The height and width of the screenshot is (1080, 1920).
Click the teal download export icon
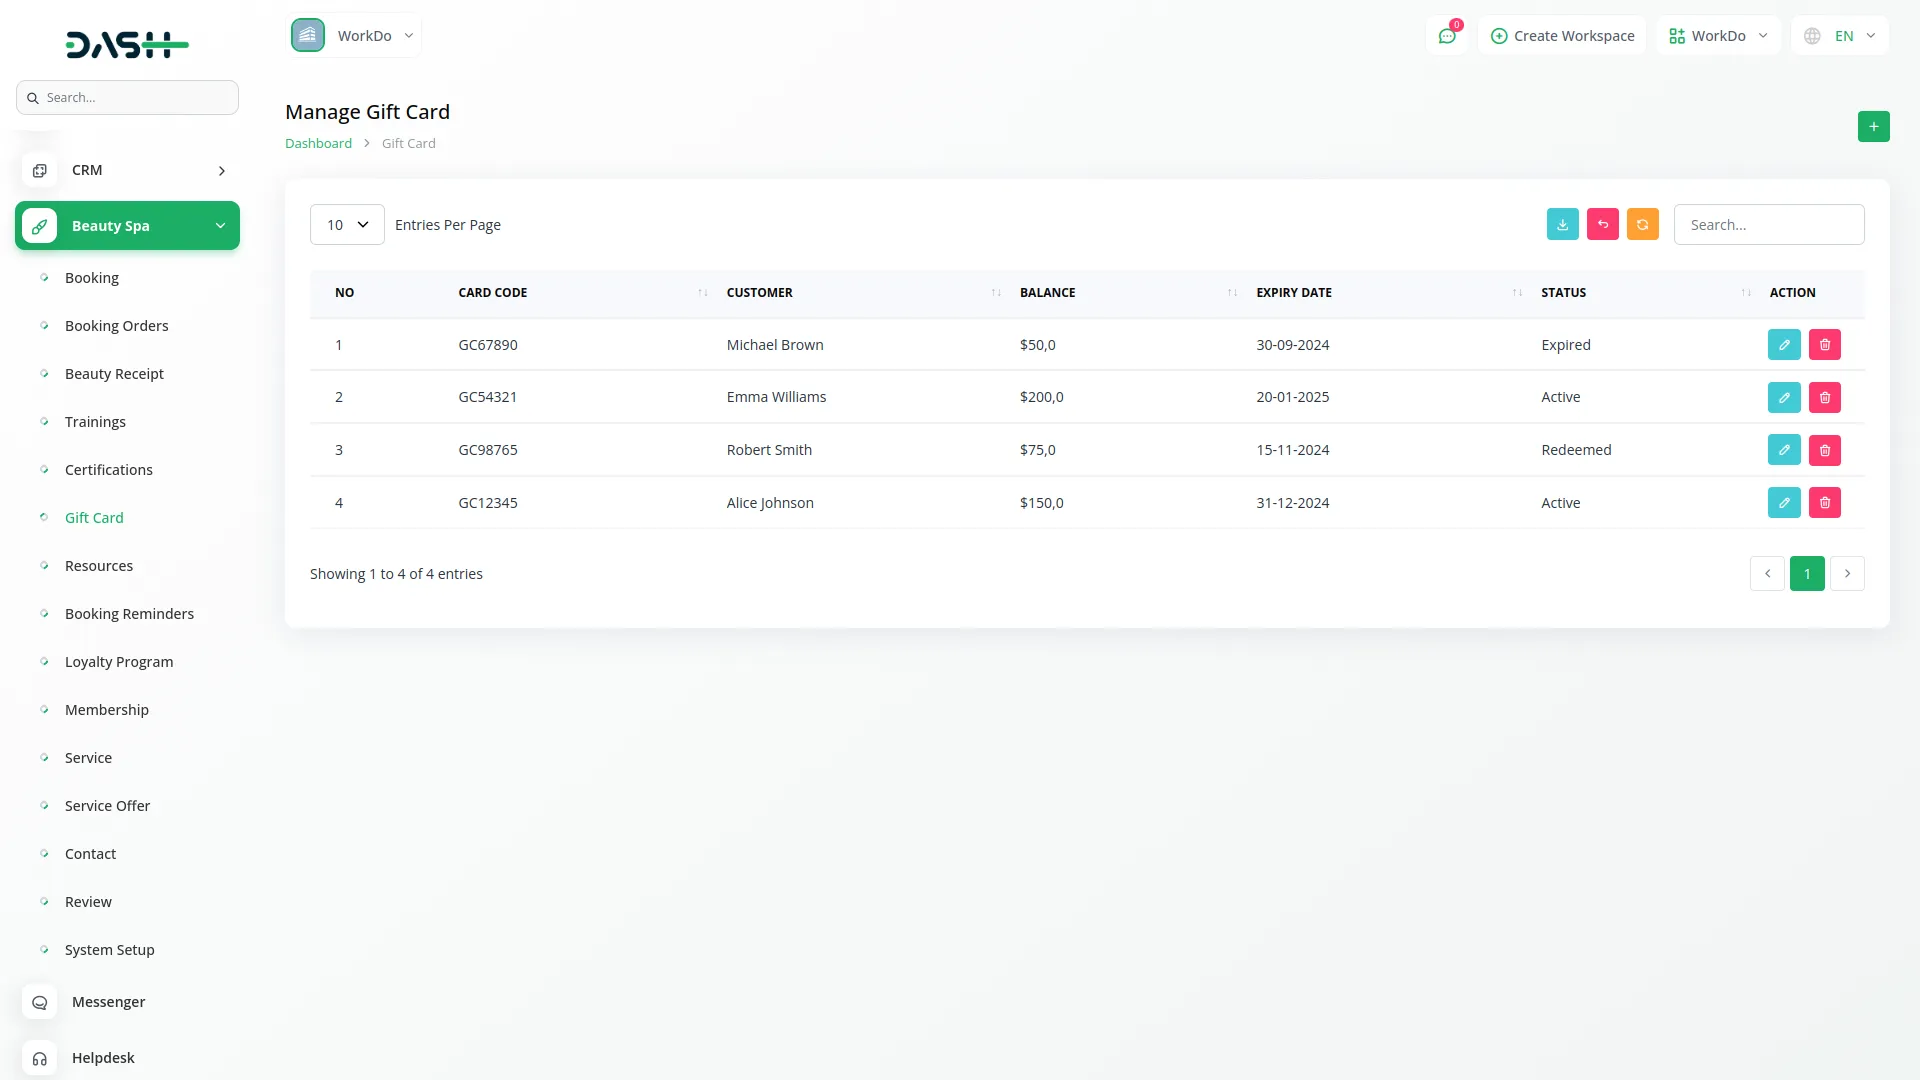1562,224
